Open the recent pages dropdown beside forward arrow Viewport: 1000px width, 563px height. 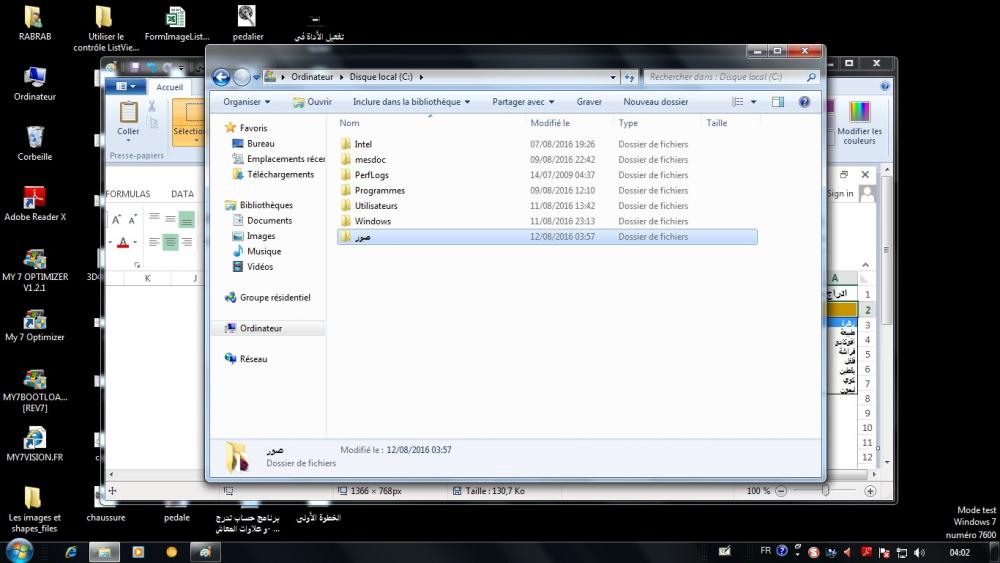click(x=256, y=77)
